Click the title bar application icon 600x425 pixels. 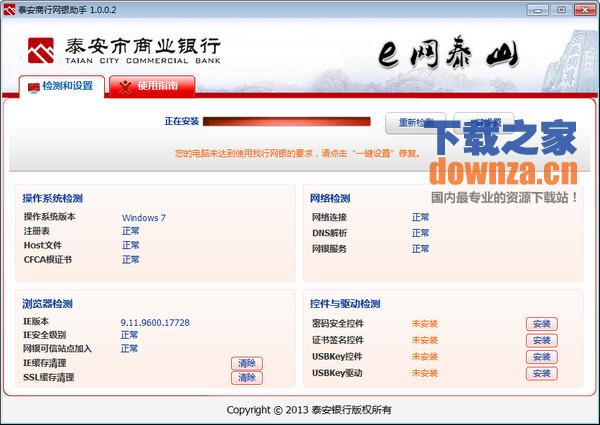[9, 10]
